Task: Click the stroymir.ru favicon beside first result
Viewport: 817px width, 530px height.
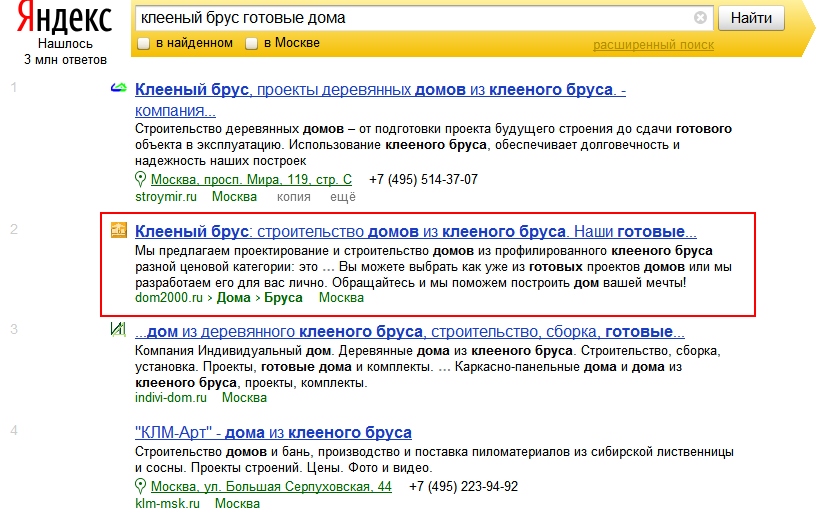Action: coord(119,88)
